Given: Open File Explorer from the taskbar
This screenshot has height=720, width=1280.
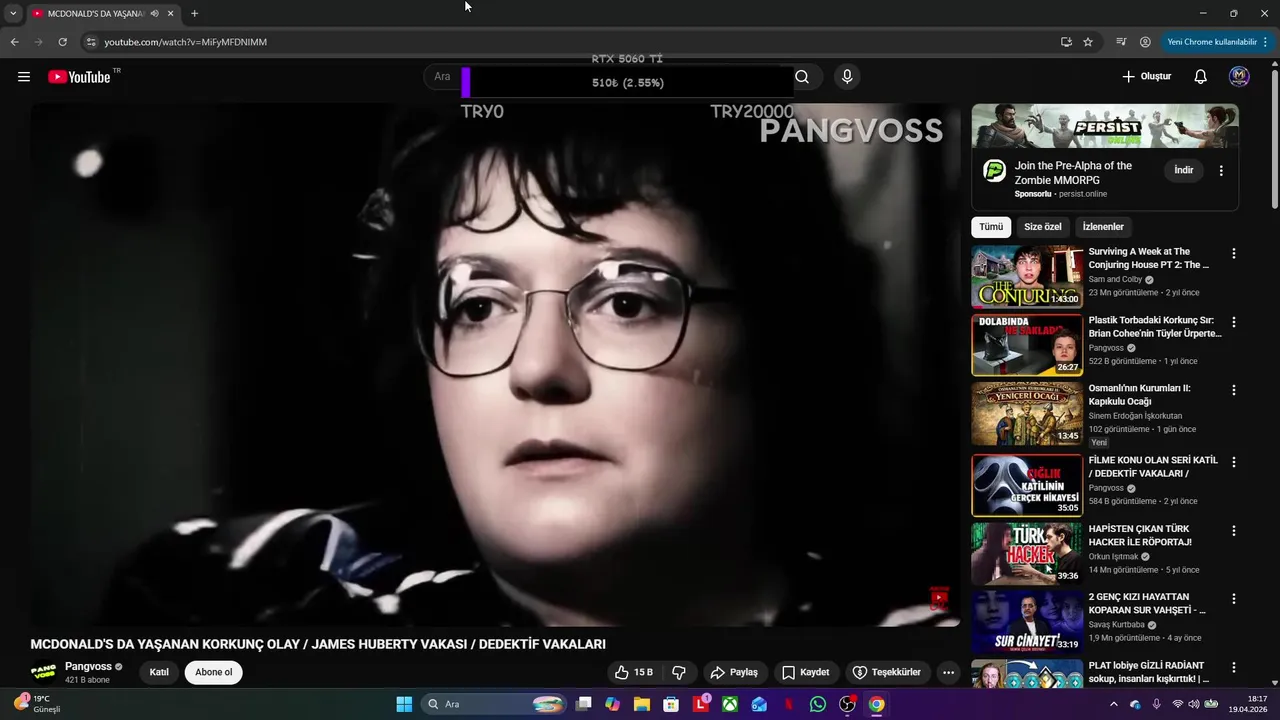Looking at the screenshot, I should [x=642, y=704].
